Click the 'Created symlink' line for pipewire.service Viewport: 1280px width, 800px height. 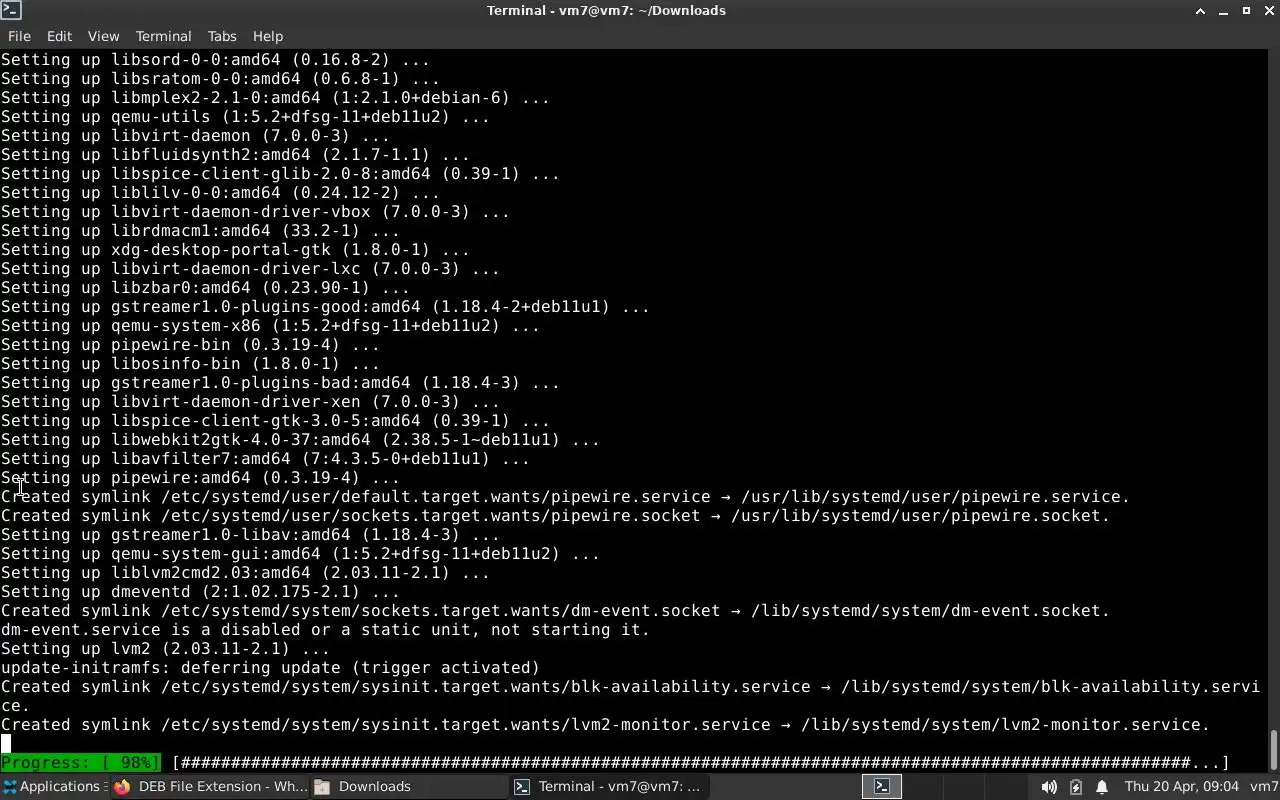pos(565,497)
